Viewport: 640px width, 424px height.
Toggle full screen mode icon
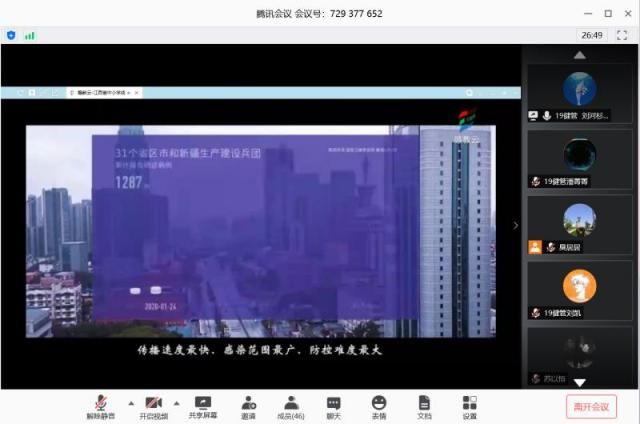click(621, 35)
